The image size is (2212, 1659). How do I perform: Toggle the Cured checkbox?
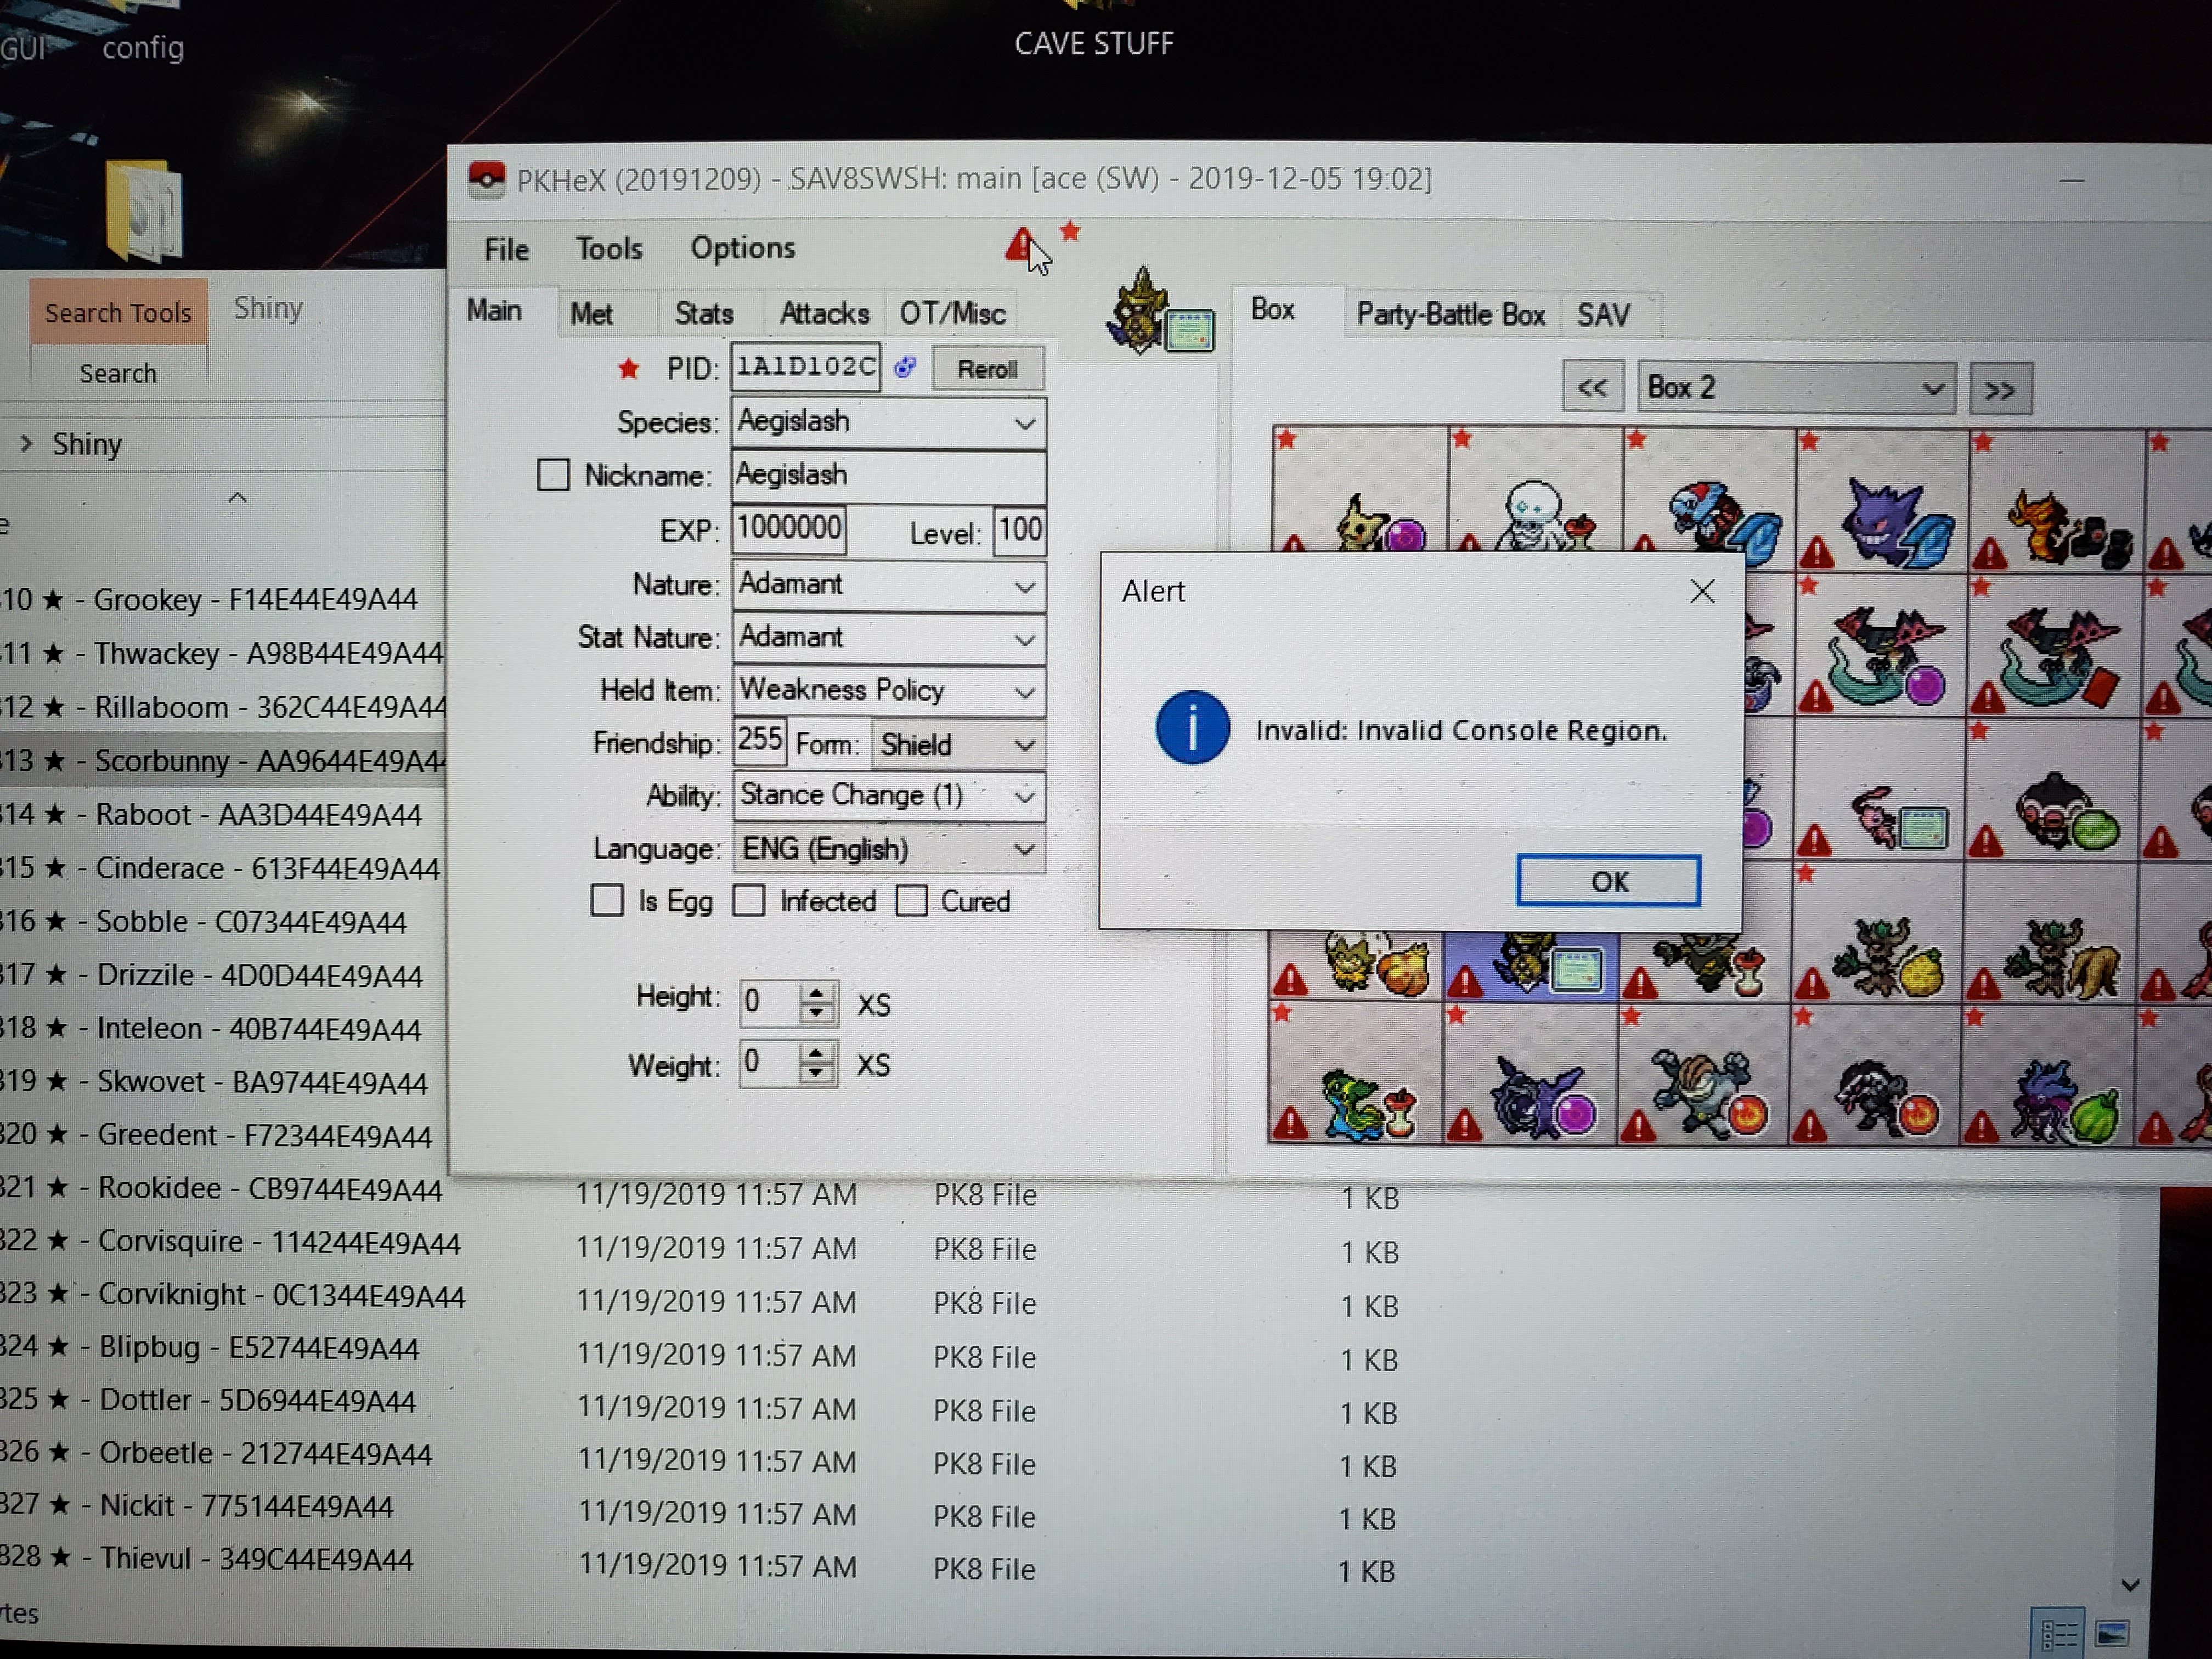(911, 900)
